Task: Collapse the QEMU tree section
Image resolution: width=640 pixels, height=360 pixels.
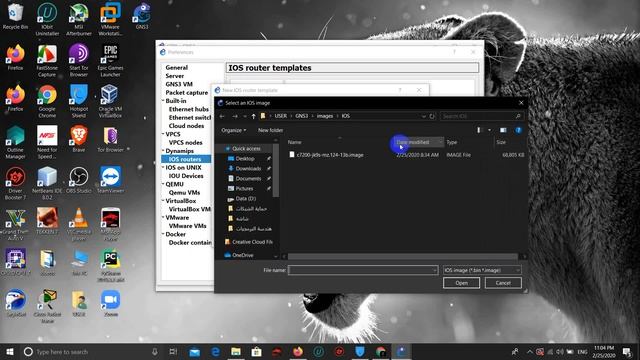Action: click(163, 184)
